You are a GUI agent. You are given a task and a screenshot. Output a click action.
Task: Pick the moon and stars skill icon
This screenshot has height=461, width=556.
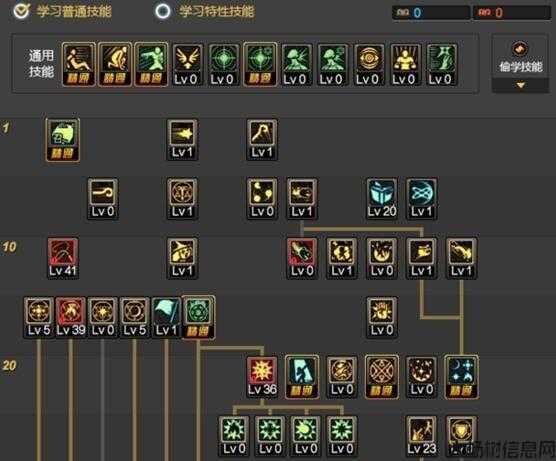coord(461,377)
